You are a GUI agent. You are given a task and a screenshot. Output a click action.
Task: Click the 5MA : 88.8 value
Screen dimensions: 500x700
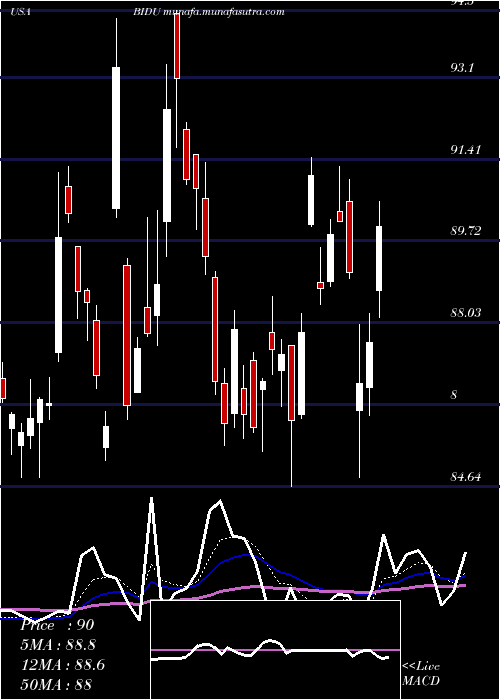[58, 645]
